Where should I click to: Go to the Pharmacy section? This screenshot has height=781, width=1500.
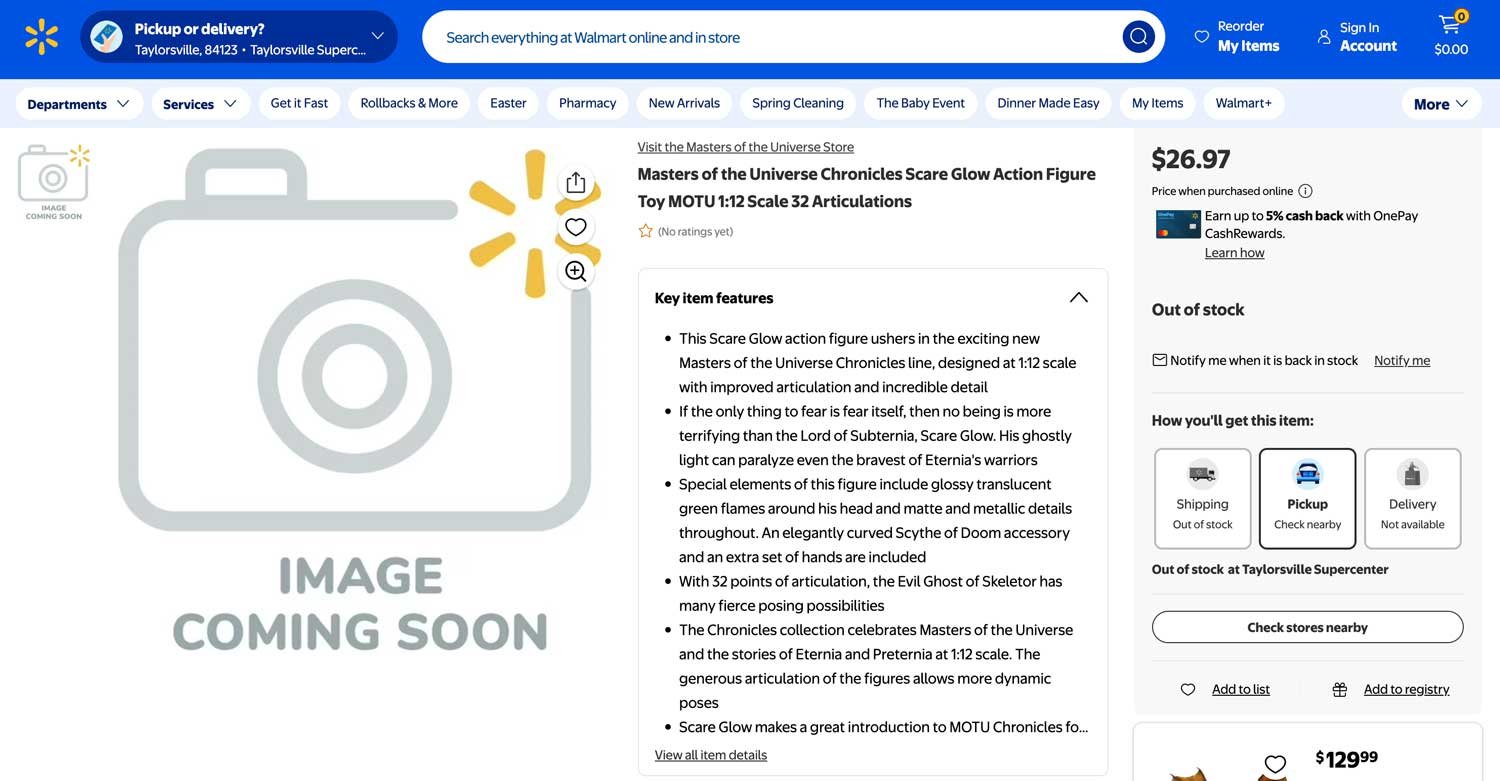(587, 103)
